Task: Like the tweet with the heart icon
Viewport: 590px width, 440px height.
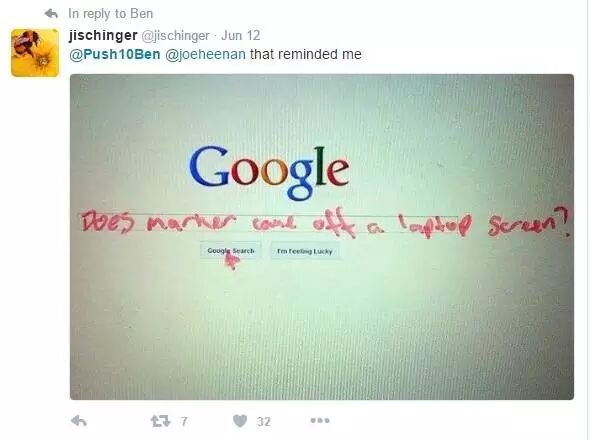Action: pos(240,421)
